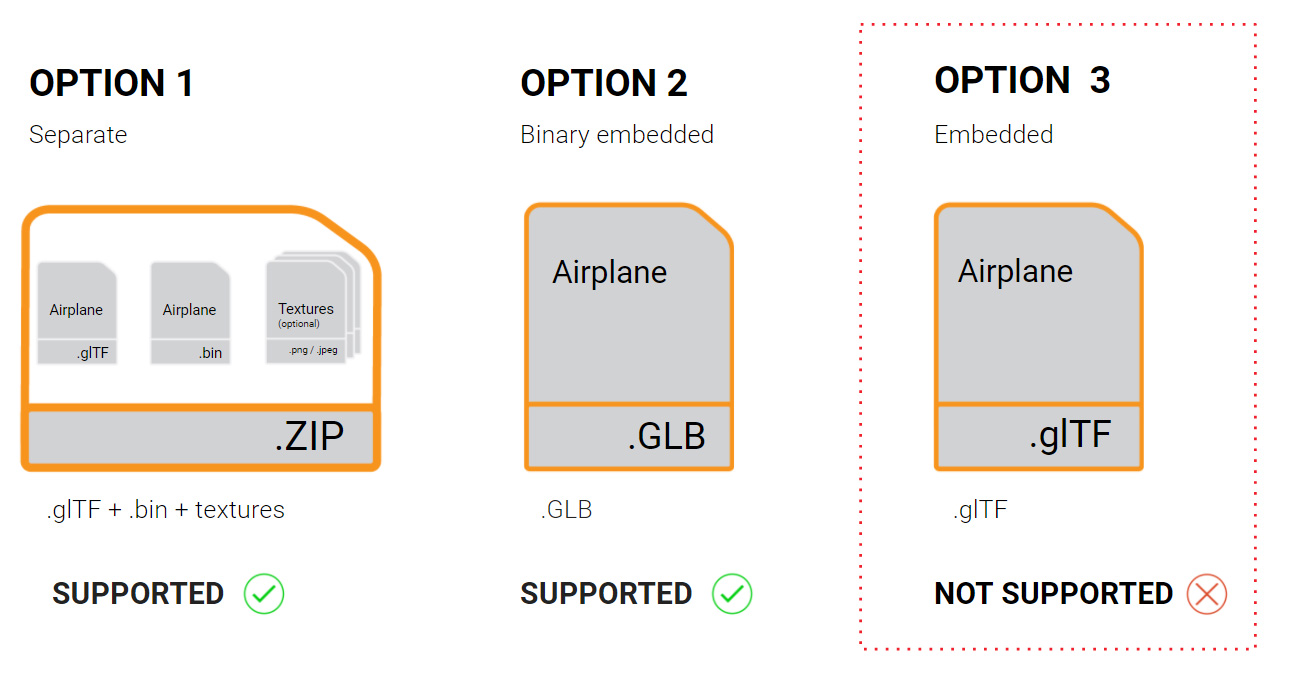Click the SUPPORTED label under Option 1
This screenshot has width=1294, height=674.
[138, 594]
